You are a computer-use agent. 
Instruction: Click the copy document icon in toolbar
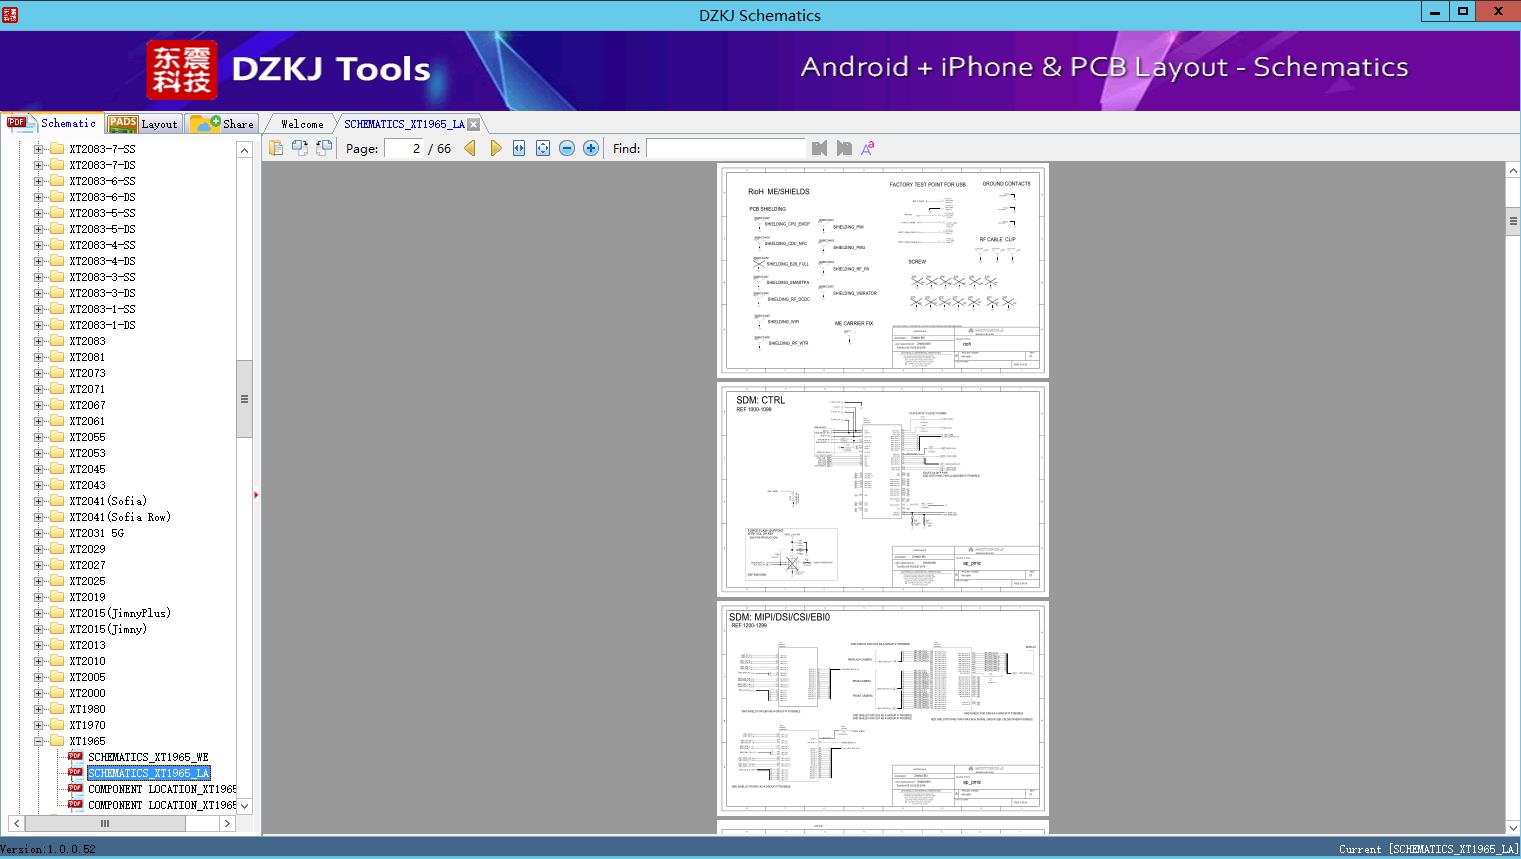(x=276, y=148)
